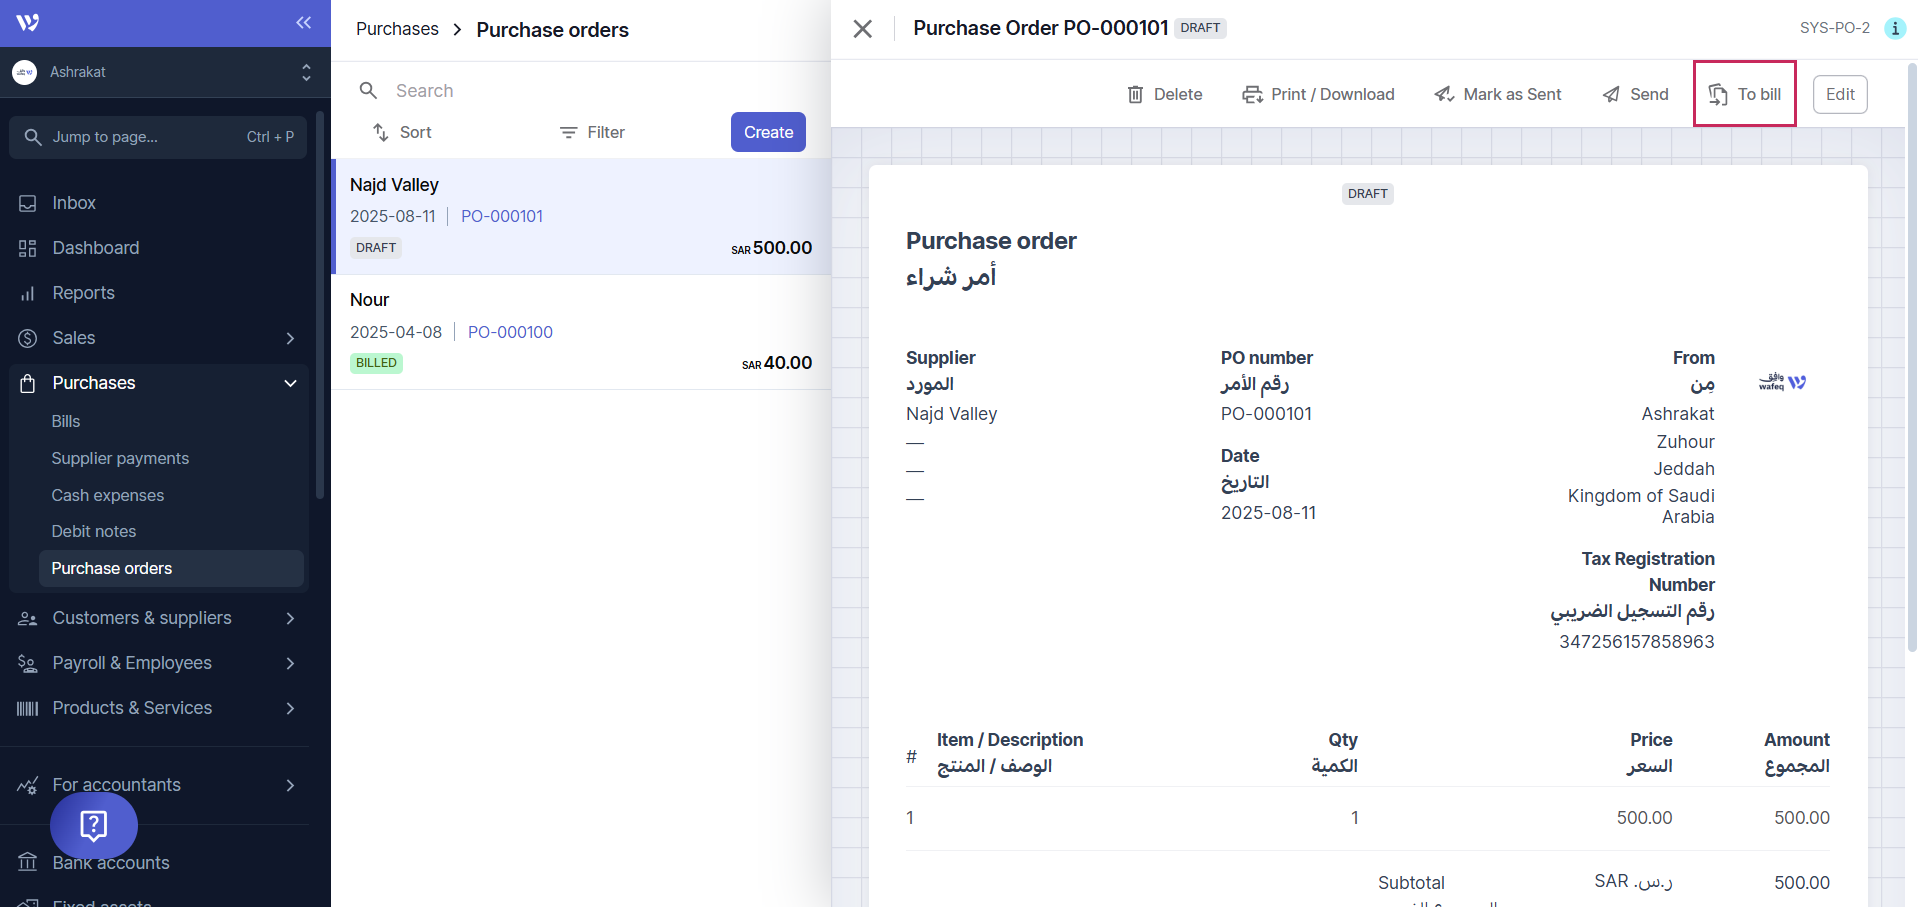Convert the order using To bill
Image resolution: width=1918 pixels, height=907 pixels.
pyautogui.click(x=1745, y=94)
